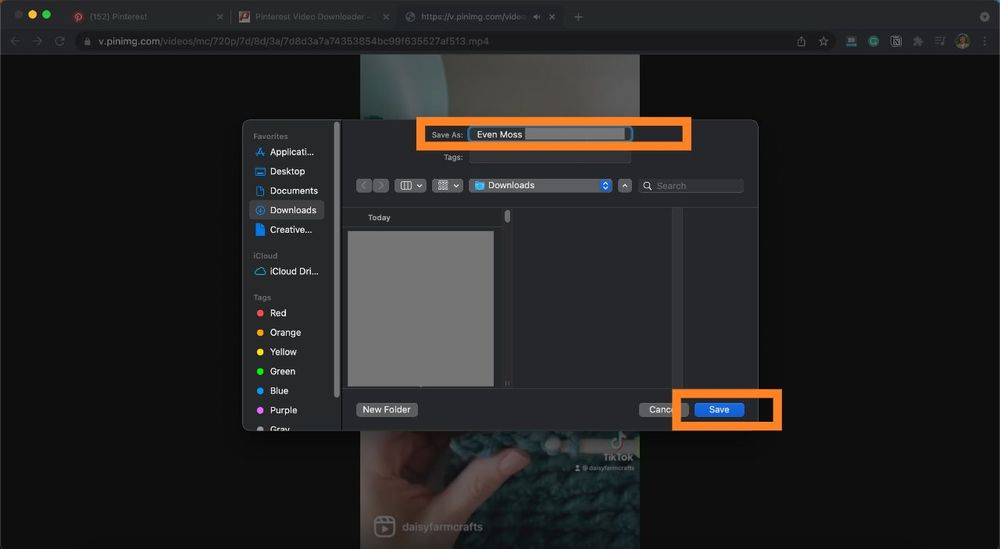Click the Save button

(x=718, y=410)
